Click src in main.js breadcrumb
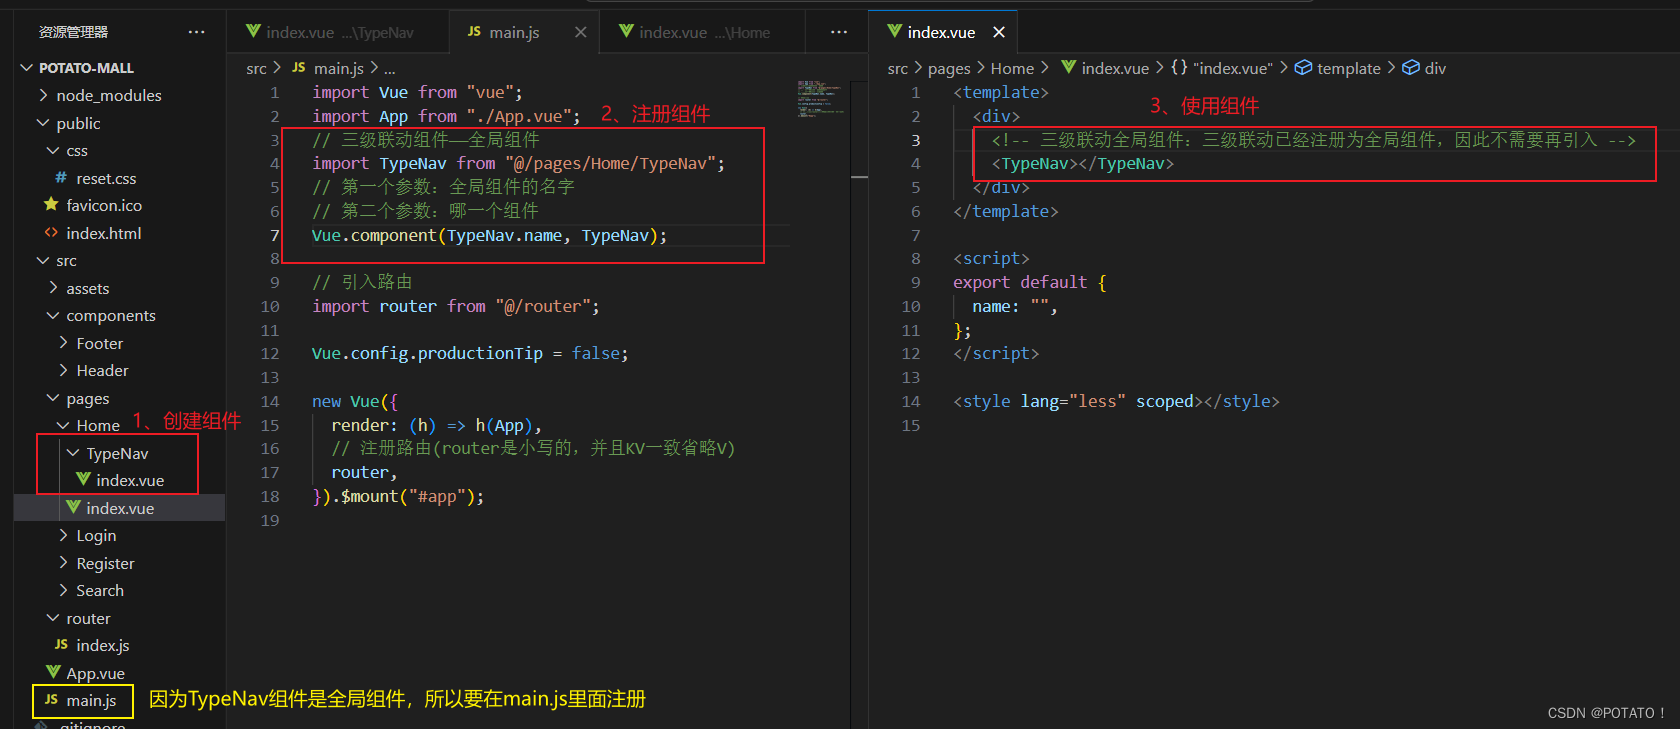 [x=256, y=68]
